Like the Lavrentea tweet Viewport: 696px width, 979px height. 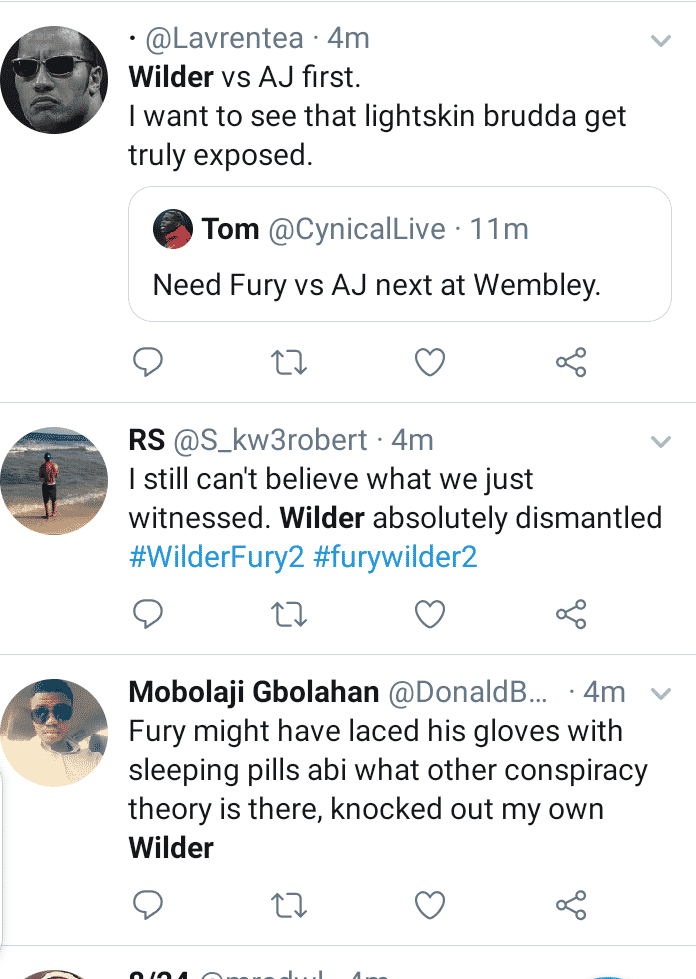430,362
